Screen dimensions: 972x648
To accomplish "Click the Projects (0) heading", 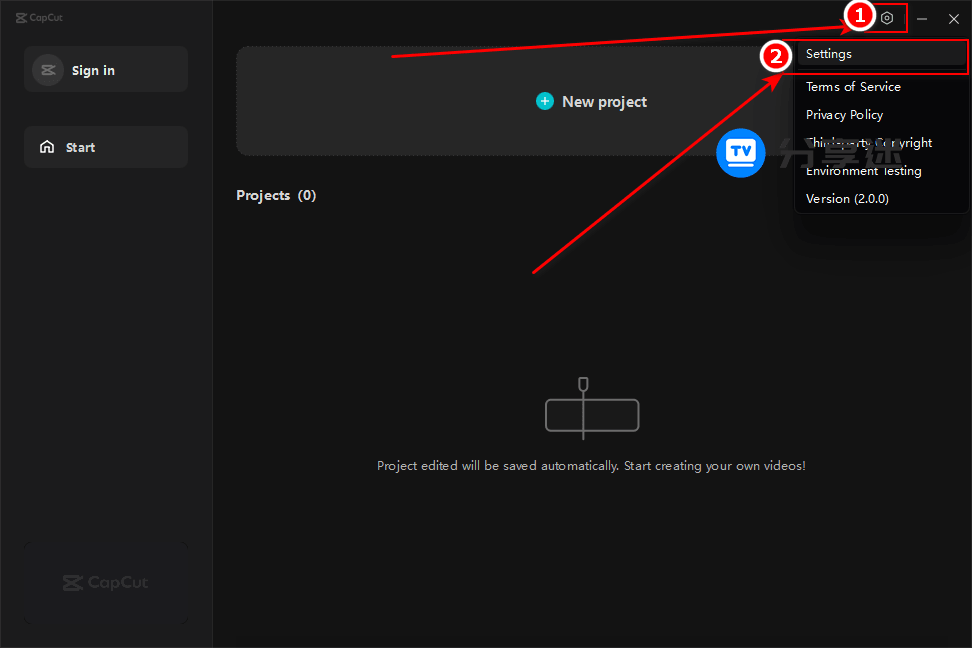I will [x=276, y=195].
